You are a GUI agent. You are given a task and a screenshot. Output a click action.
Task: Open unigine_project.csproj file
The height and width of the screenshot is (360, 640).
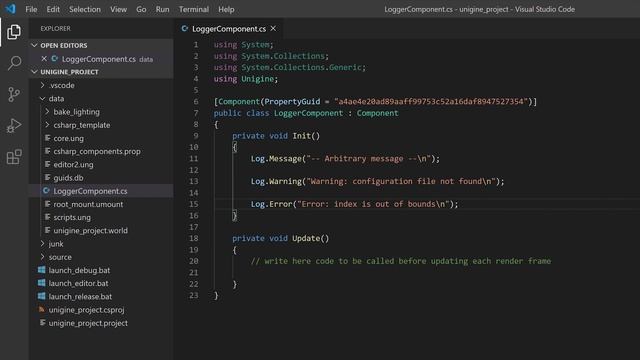point(86,310)
